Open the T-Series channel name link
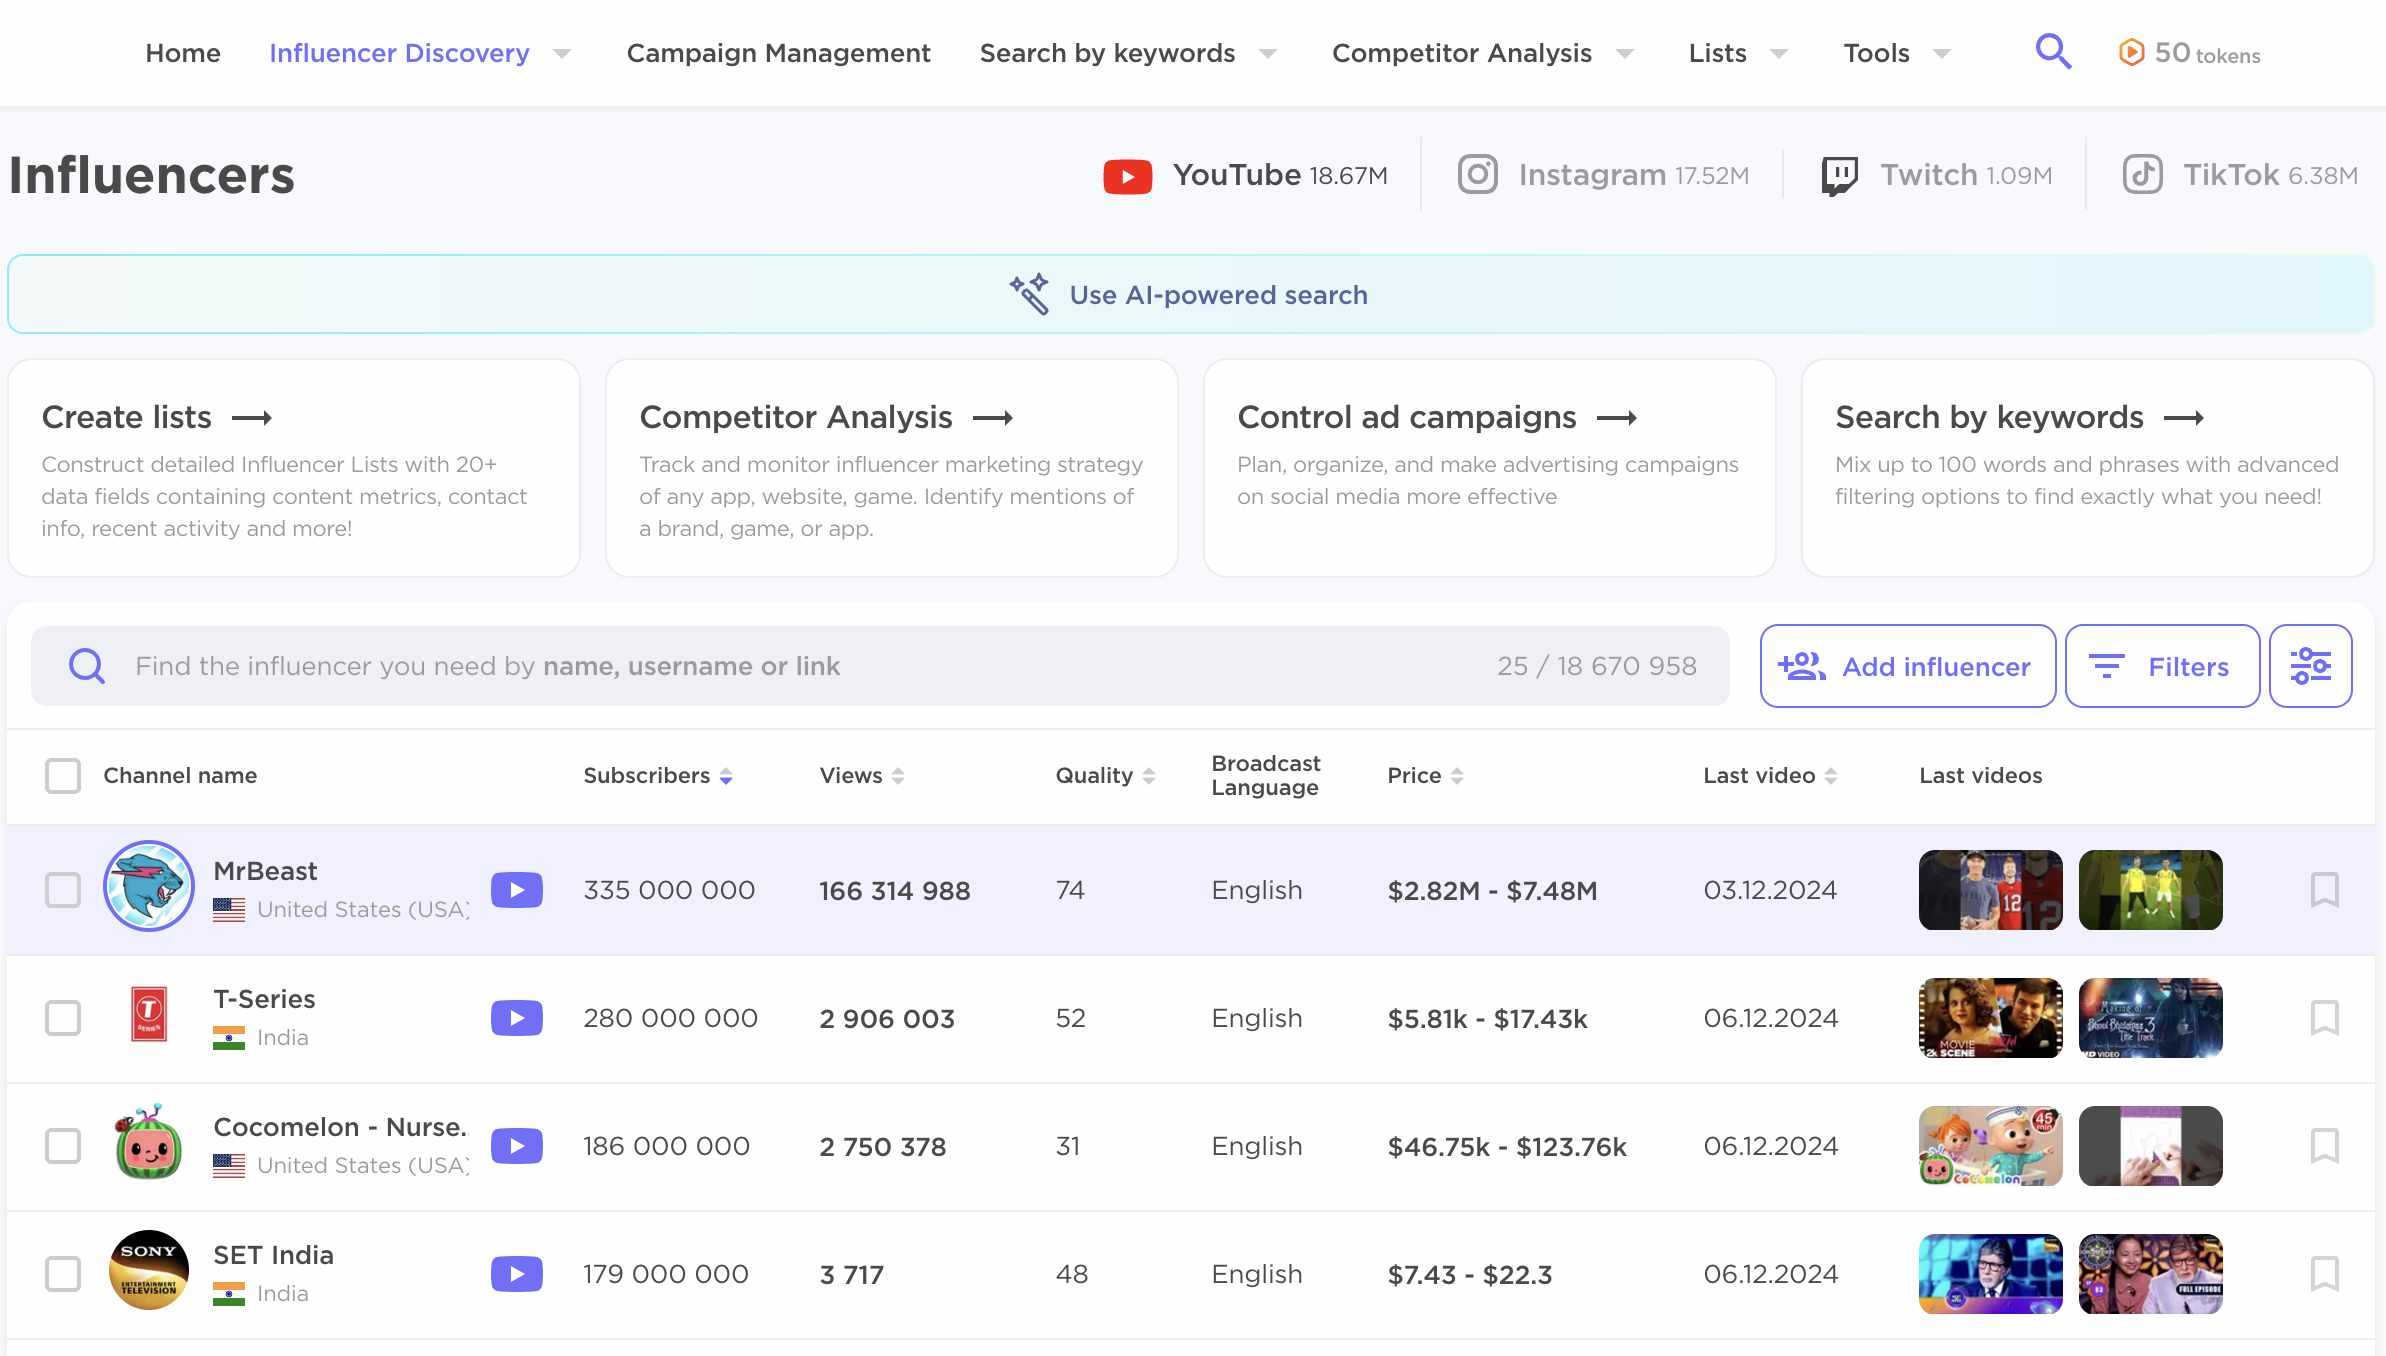The height and width of the screenshot is (1356, 2386). [264, 999]
